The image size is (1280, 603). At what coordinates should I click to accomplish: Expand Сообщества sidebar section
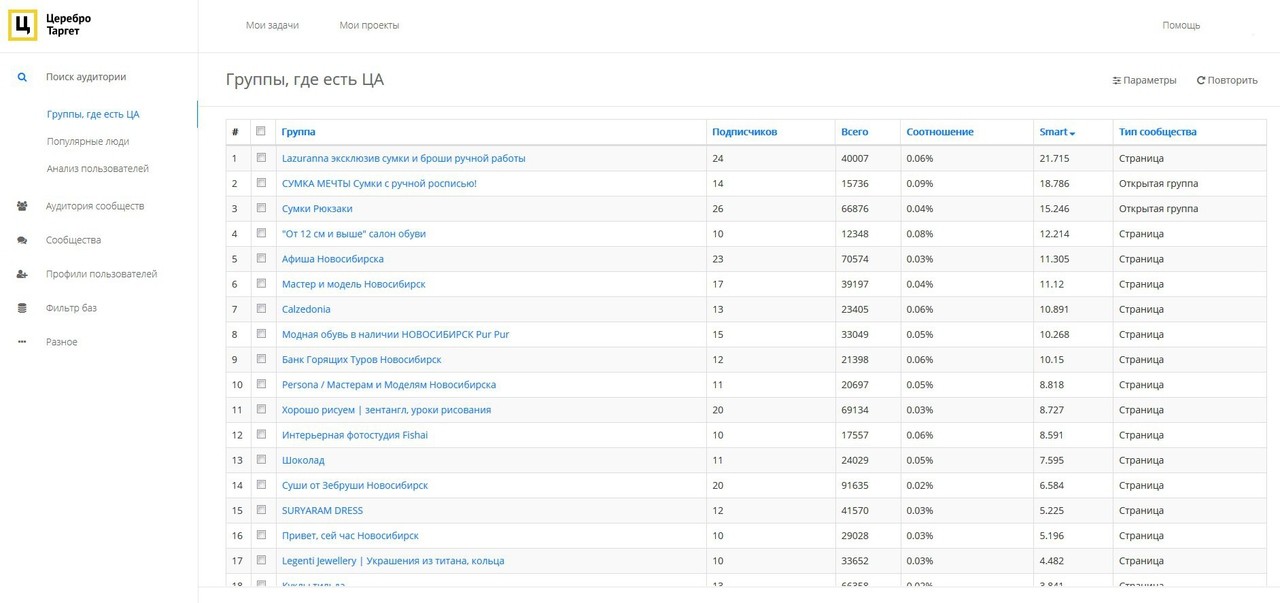pos(73,240)
